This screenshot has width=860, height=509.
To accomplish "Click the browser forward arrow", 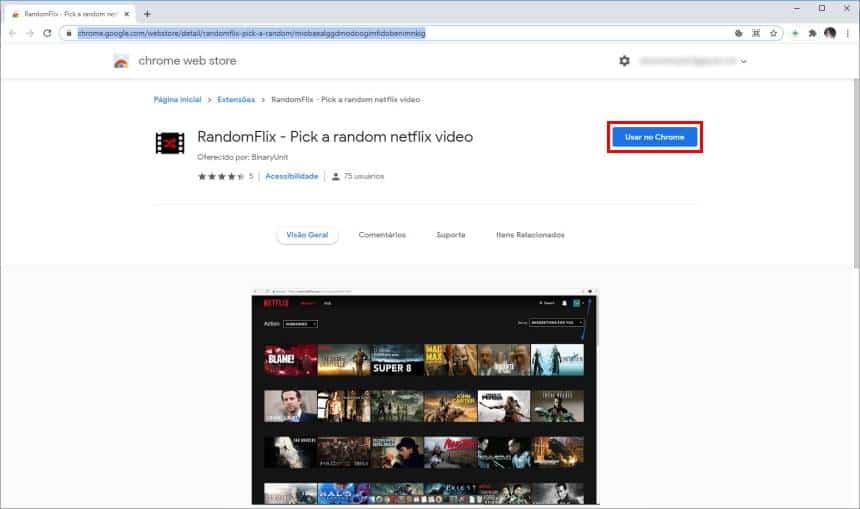I will 30,33.
